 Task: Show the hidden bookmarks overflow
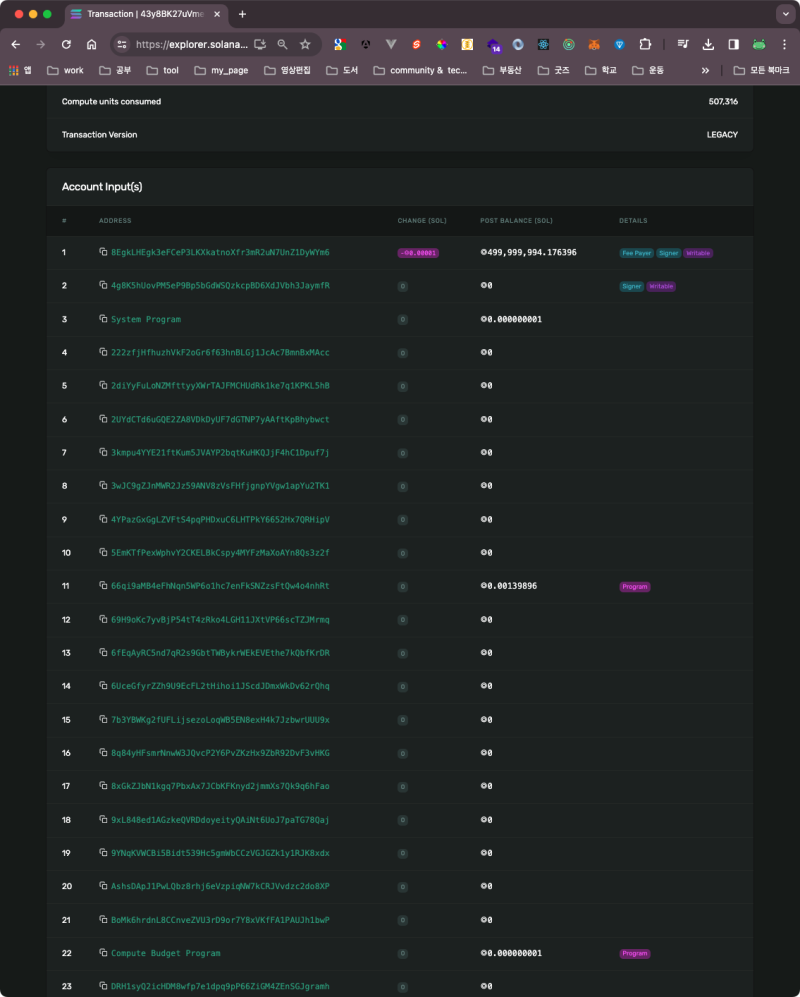point(705,70)
